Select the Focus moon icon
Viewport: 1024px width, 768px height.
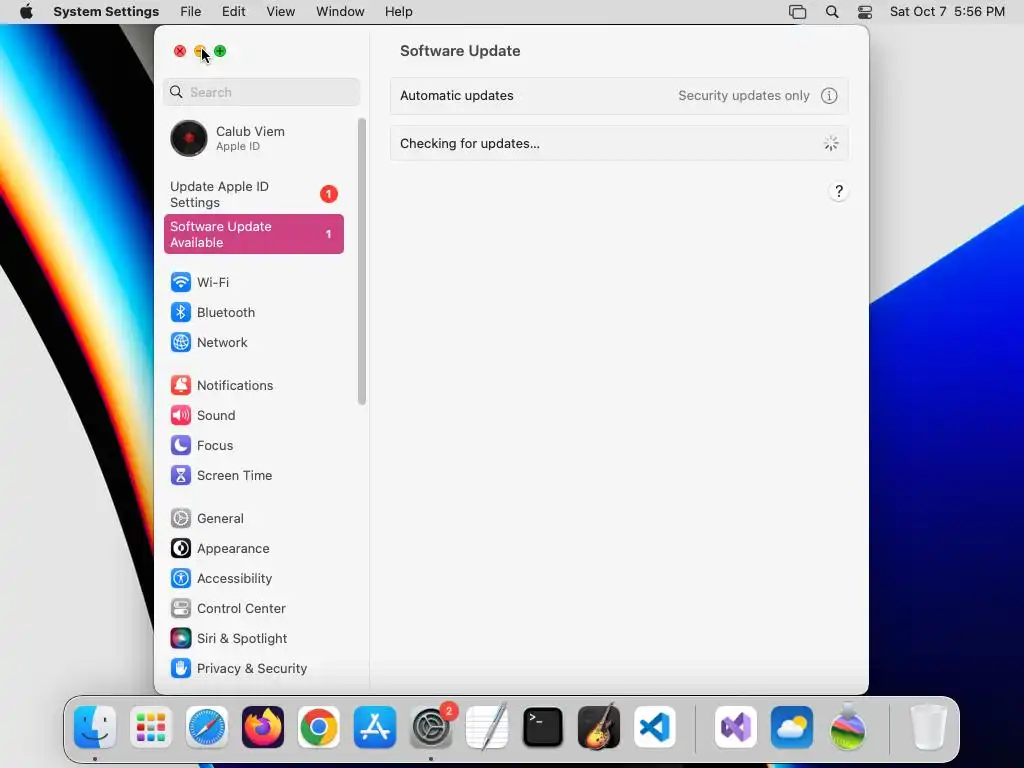click(181, 445)
